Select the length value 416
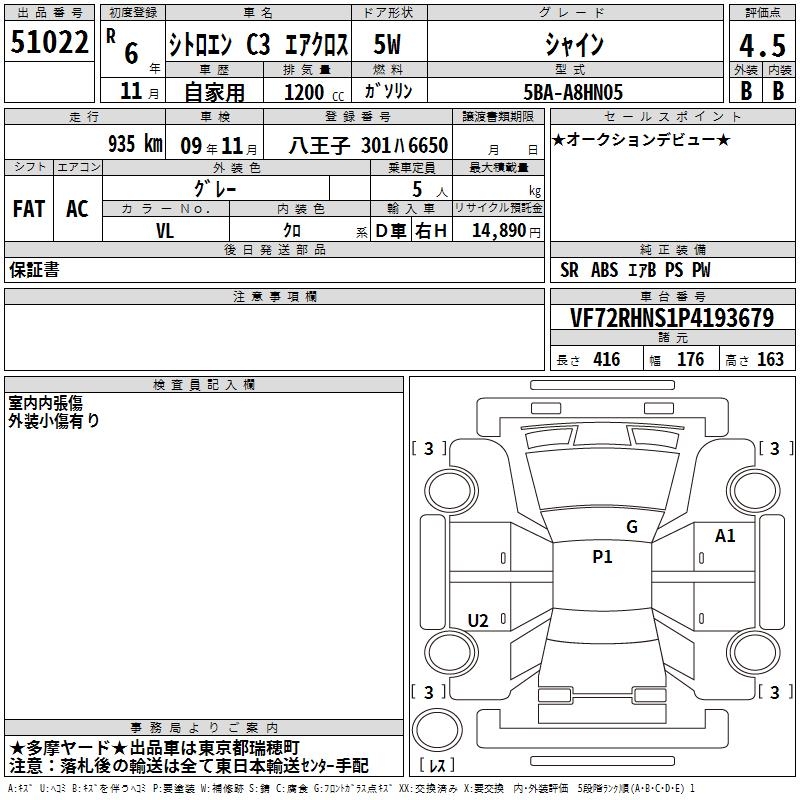800x800 pixels. [606, 359]
